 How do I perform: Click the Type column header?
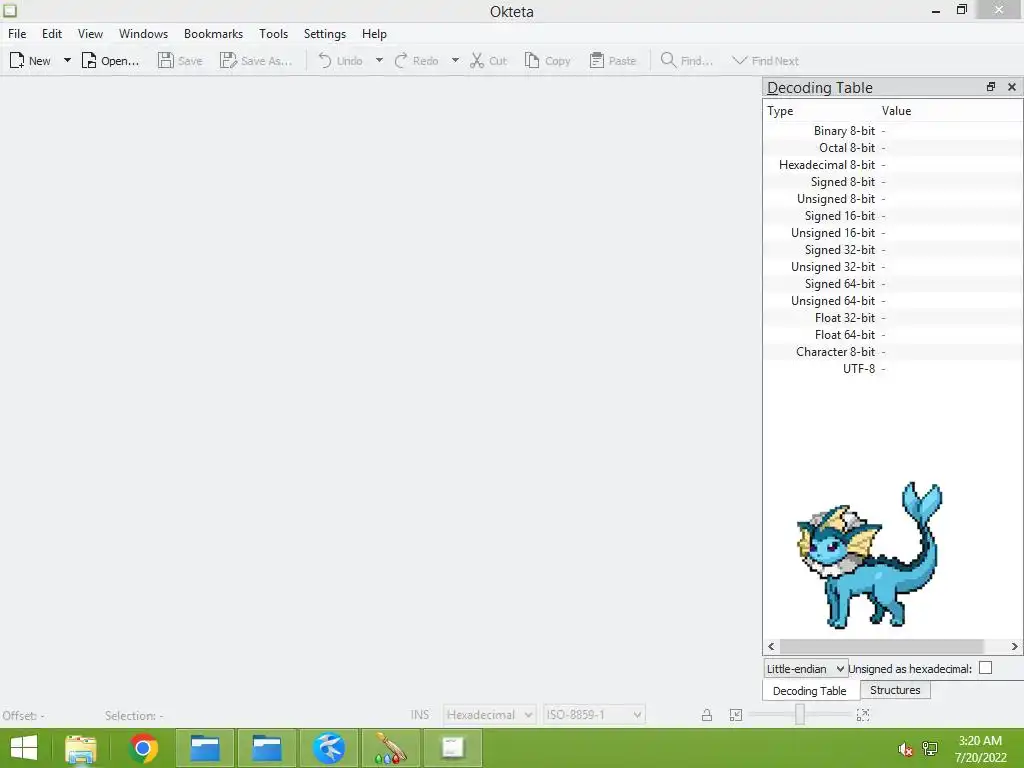pyautogui.click(x=821, y=111)
